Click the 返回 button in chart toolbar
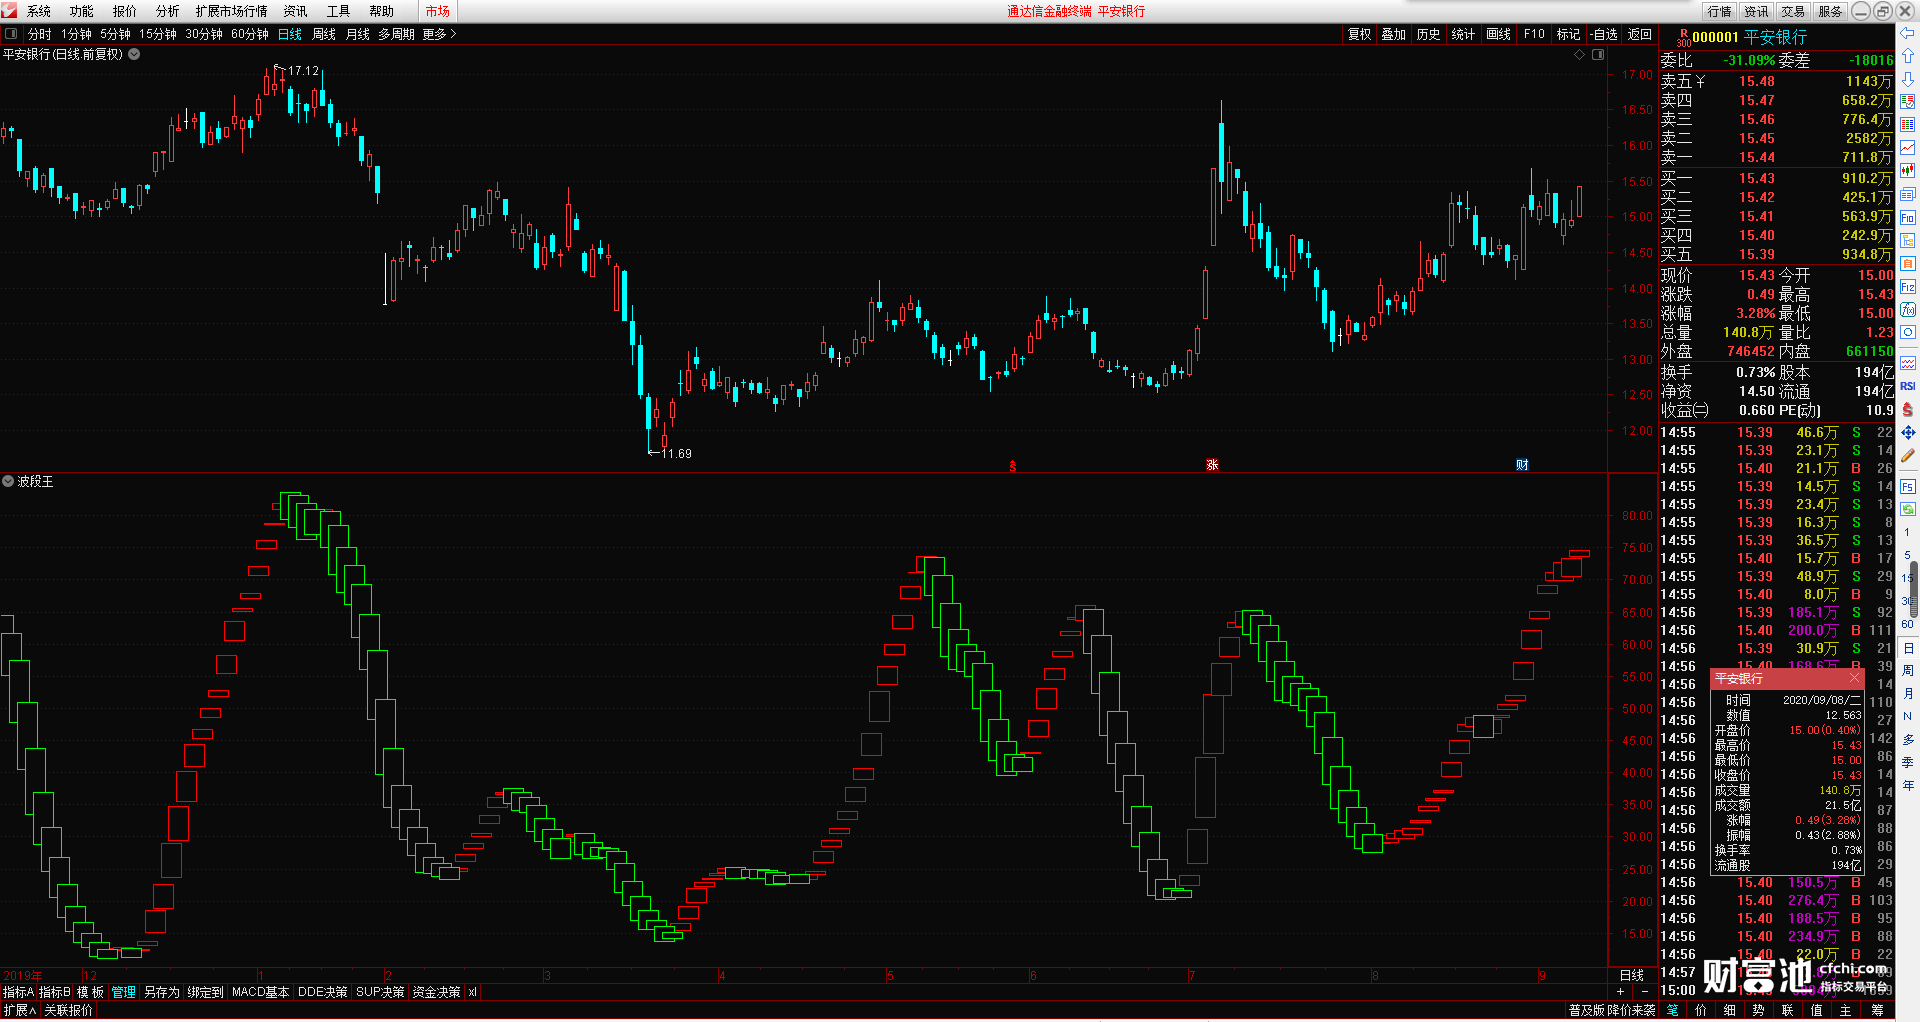Screen dimensions: 1920x1022 tap(1640, 34)
